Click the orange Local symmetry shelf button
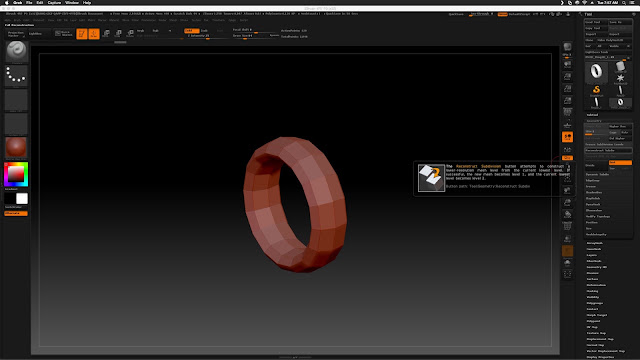The width and height of the screenshot is (640, 360). coord(567,137)
